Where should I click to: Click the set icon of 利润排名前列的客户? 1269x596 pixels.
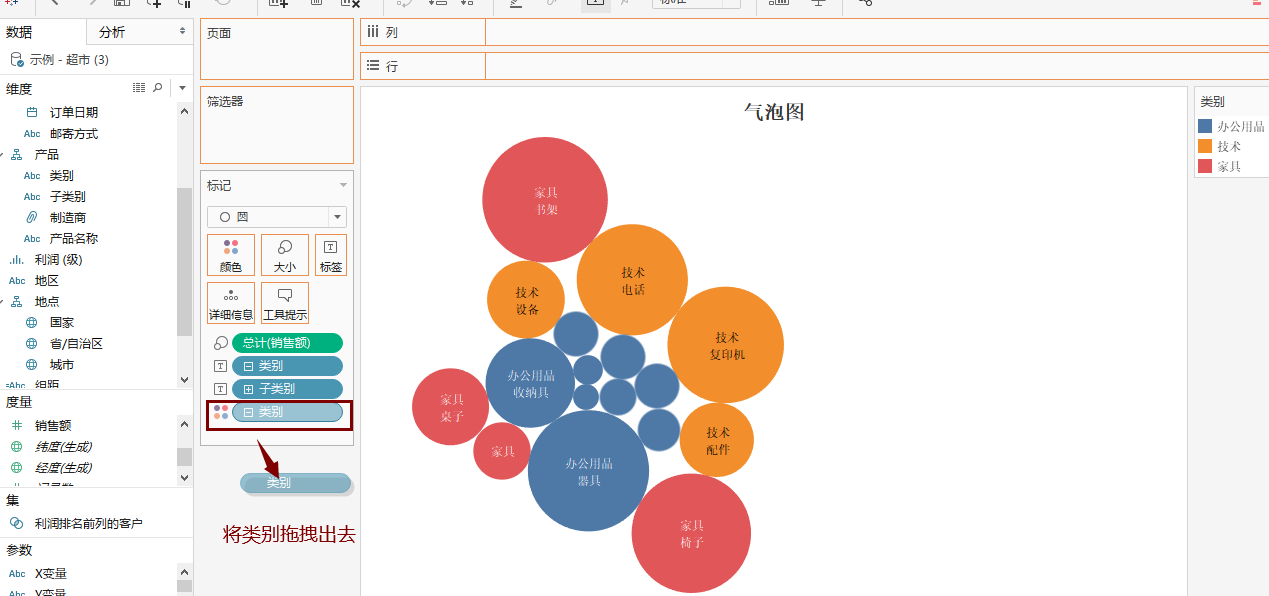pos(16,523)
